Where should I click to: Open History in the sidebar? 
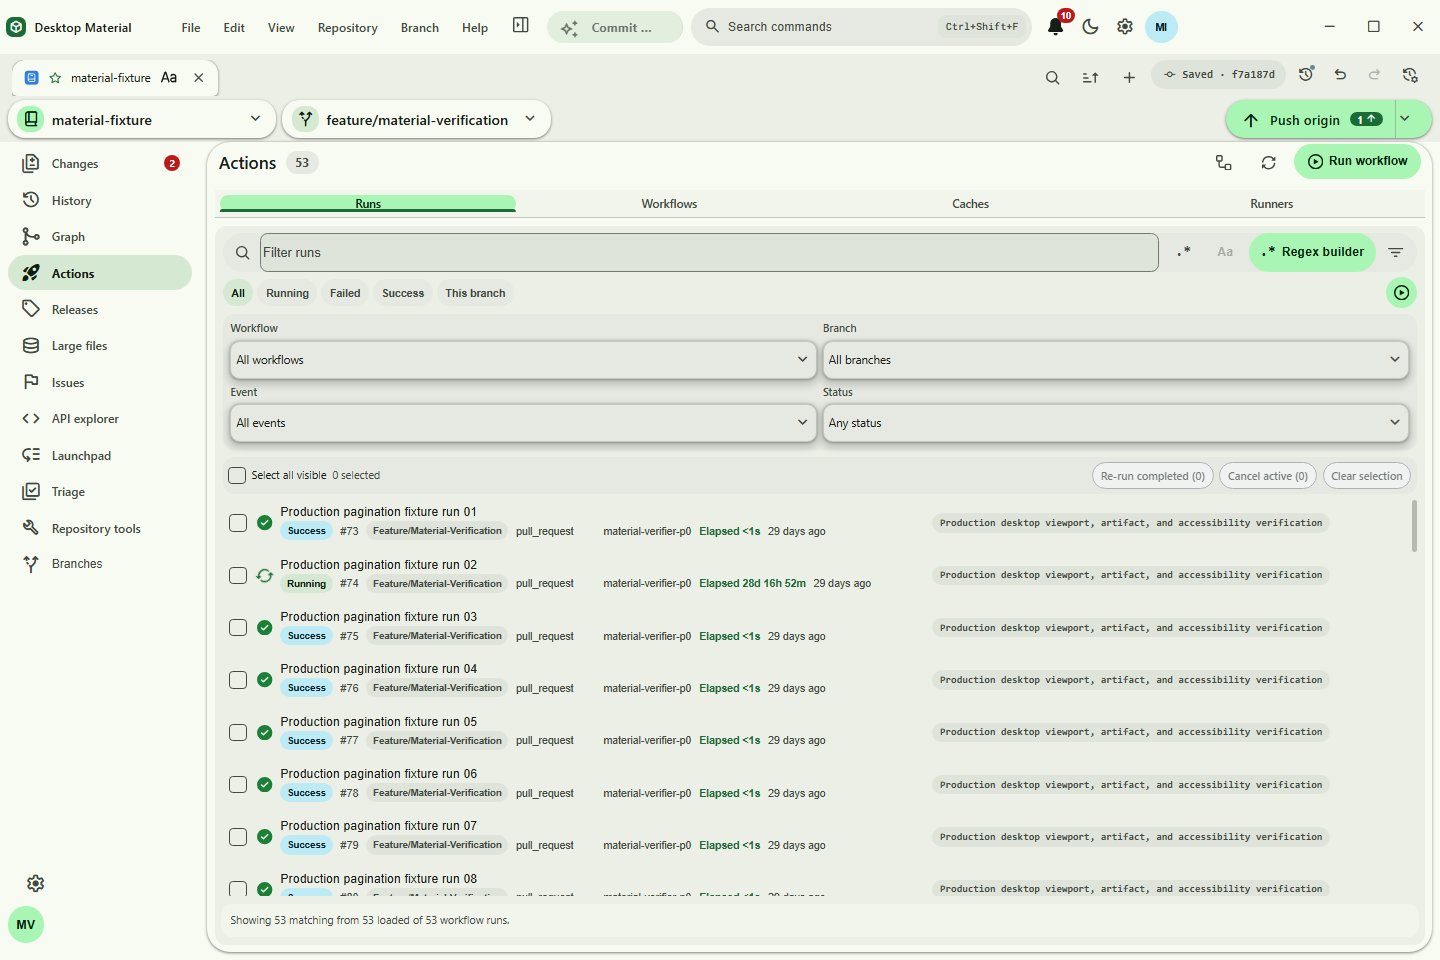(100, 200)
